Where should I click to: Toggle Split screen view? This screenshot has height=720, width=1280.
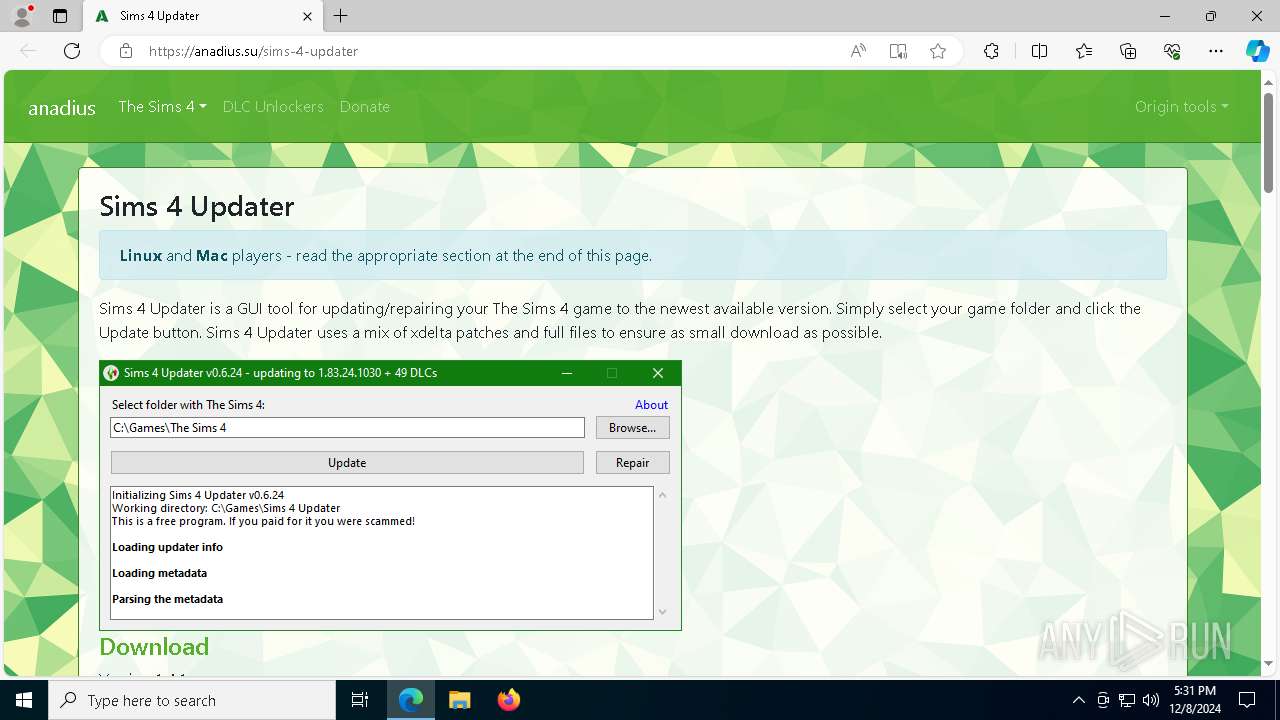point(1039,51)
